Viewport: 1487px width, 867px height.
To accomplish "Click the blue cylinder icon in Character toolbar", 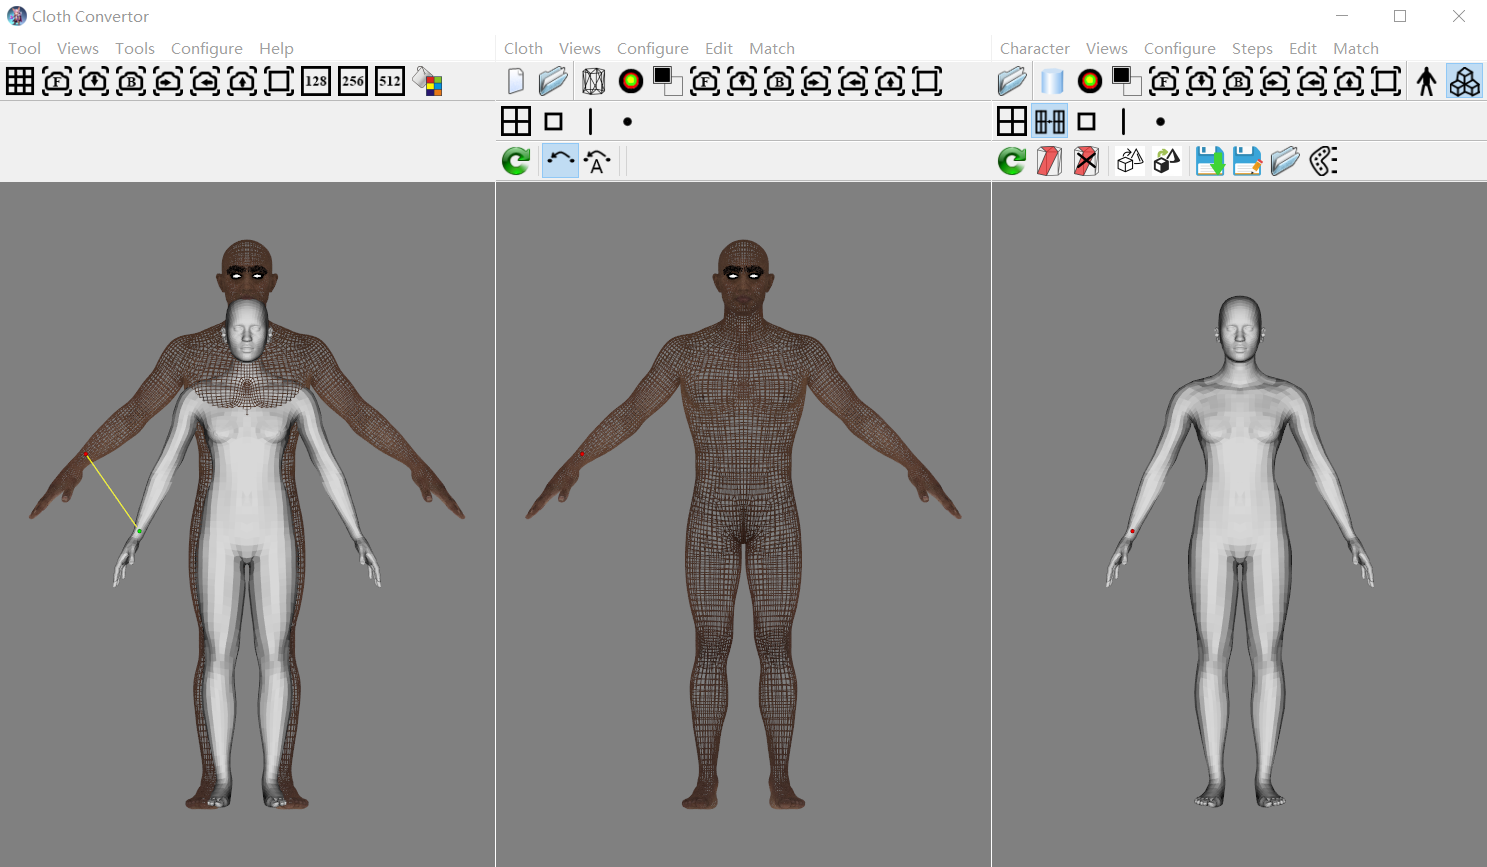I will click(x=1052, y=81).
